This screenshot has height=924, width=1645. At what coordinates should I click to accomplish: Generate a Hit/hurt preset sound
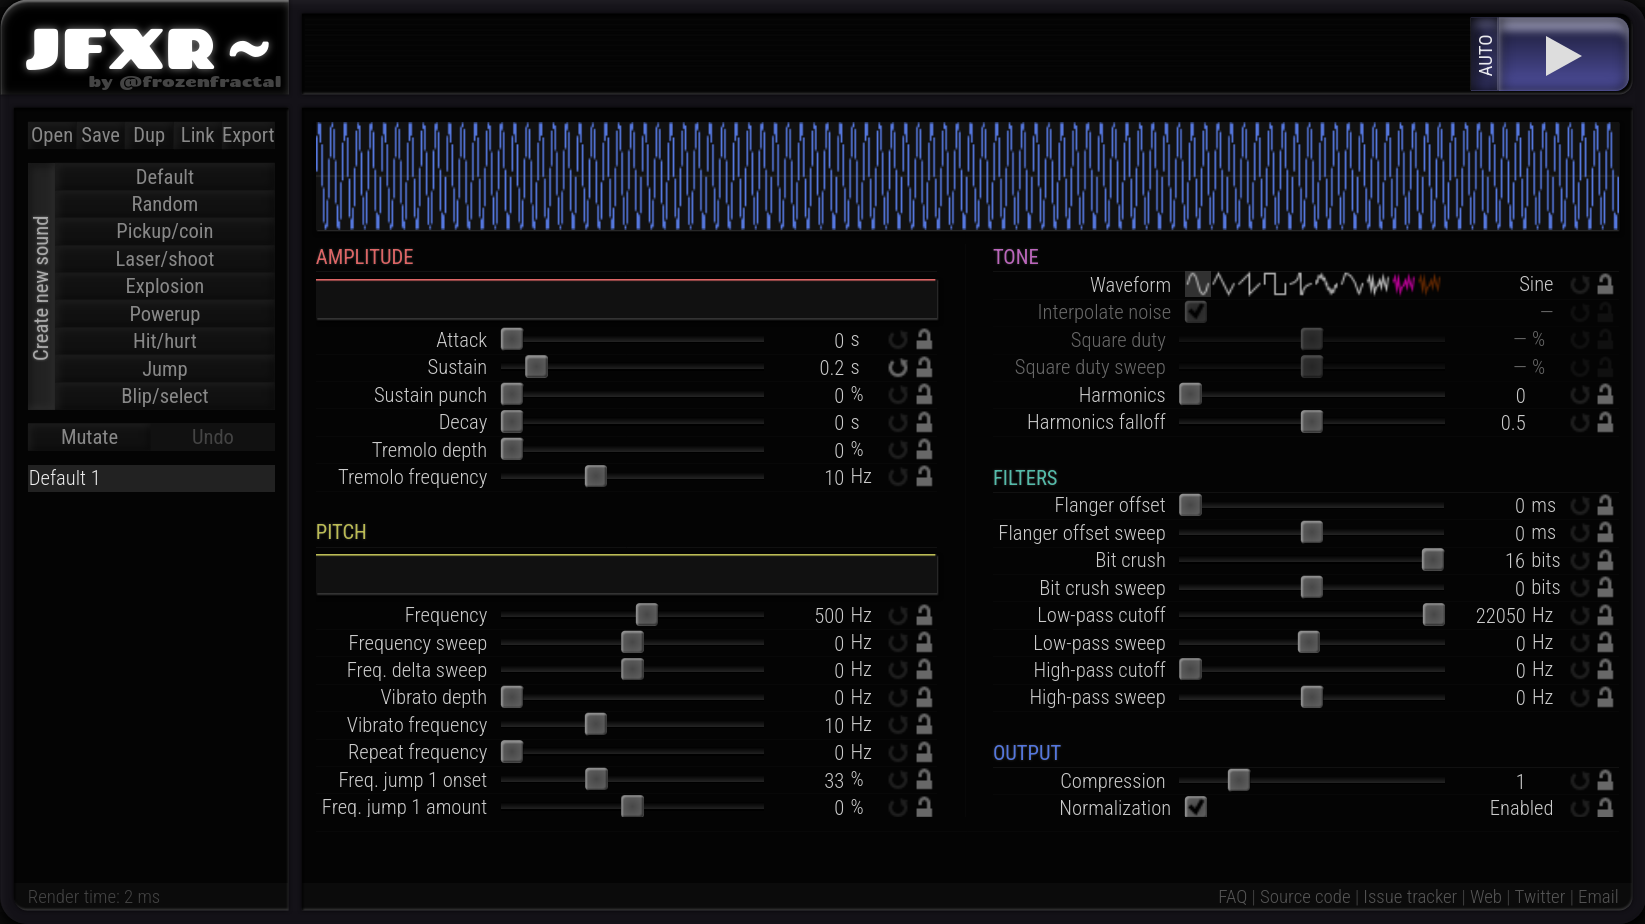pos(165,341)
